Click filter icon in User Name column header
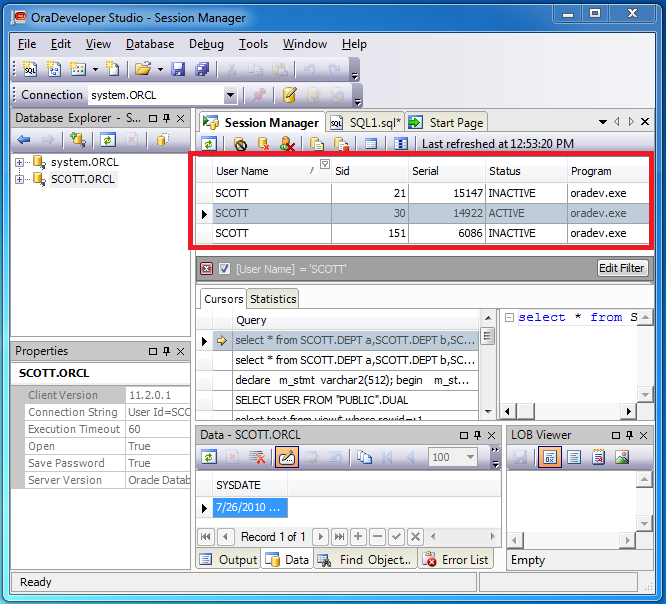 click(325, 164)
